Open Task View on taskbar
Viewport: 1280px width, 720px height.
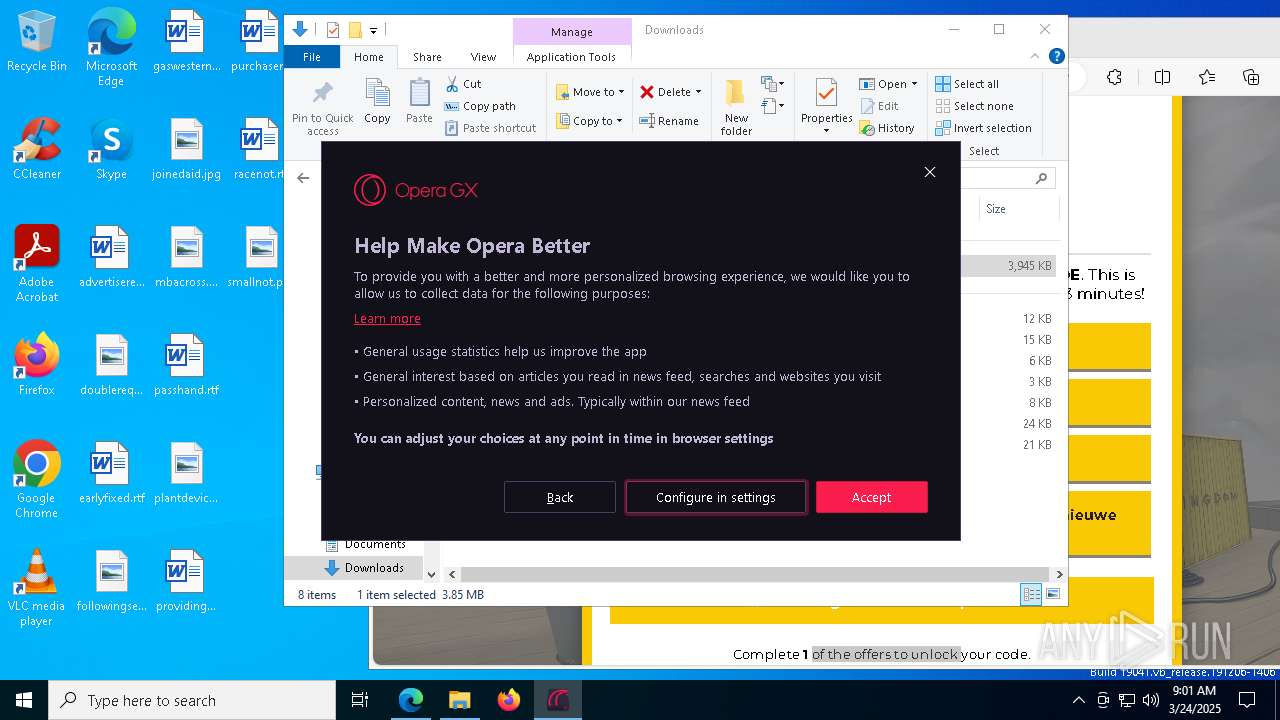[x=360, y=700]
